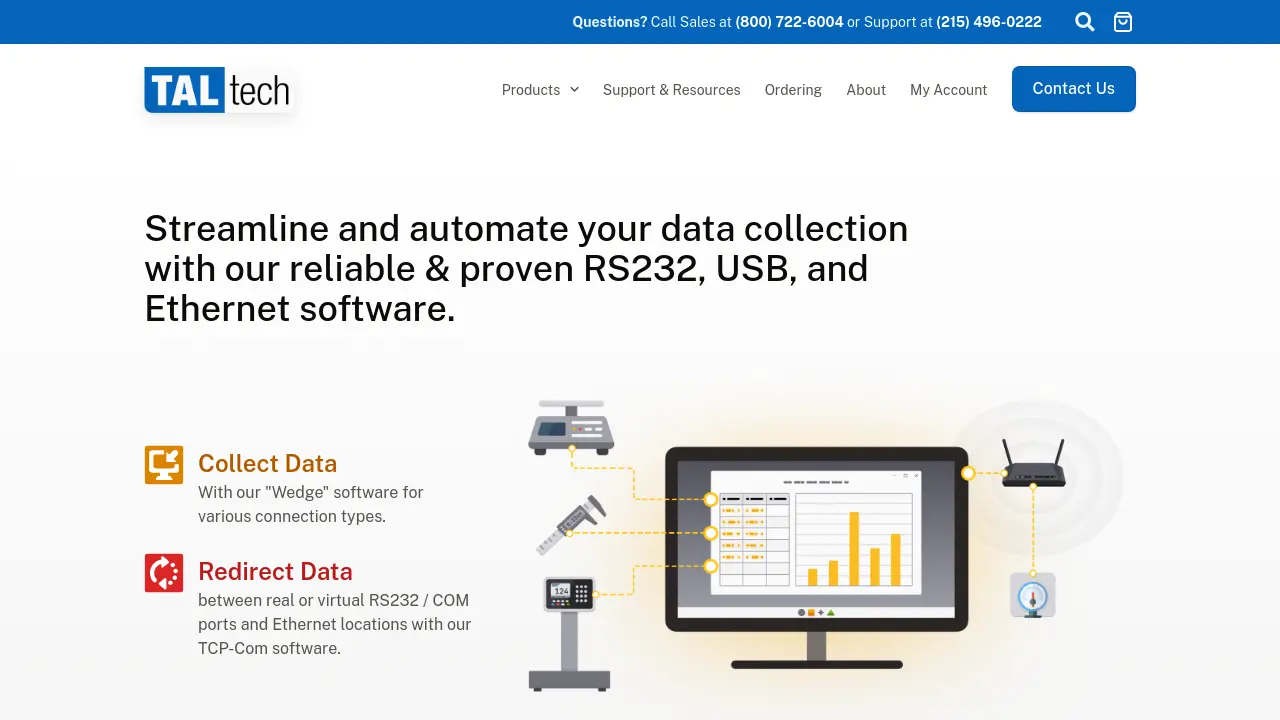Go to the Ordering page
Viewport: 1280px width, 720px height.
click(x=793, y=90)
